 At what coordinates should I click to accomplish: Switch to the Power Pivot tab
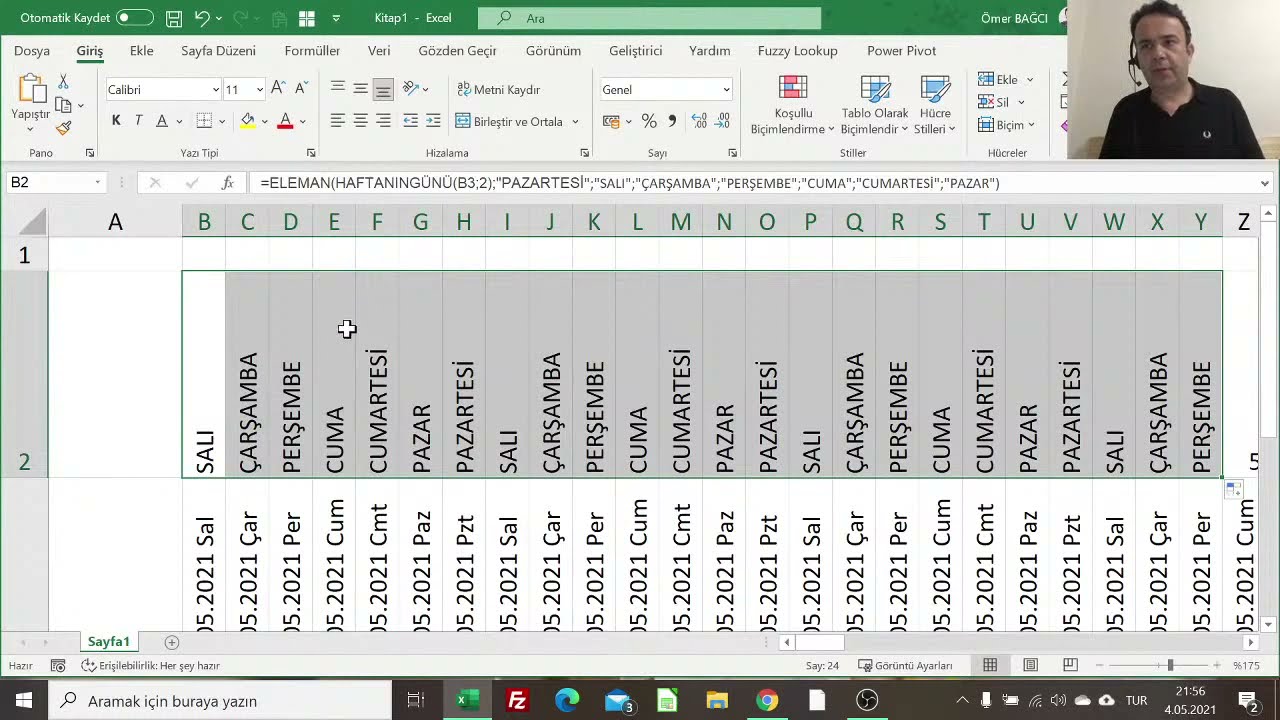coord(901,51)
